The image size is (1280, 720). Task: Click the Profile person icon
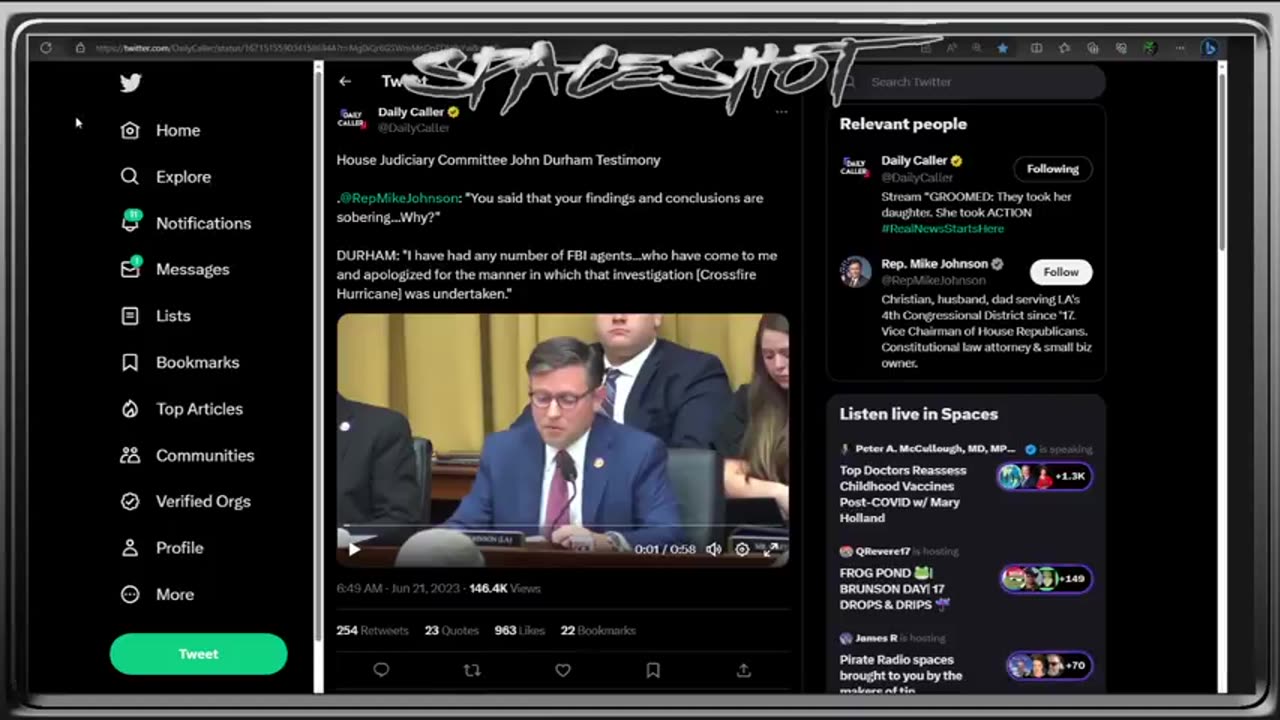tap(130, 548)
